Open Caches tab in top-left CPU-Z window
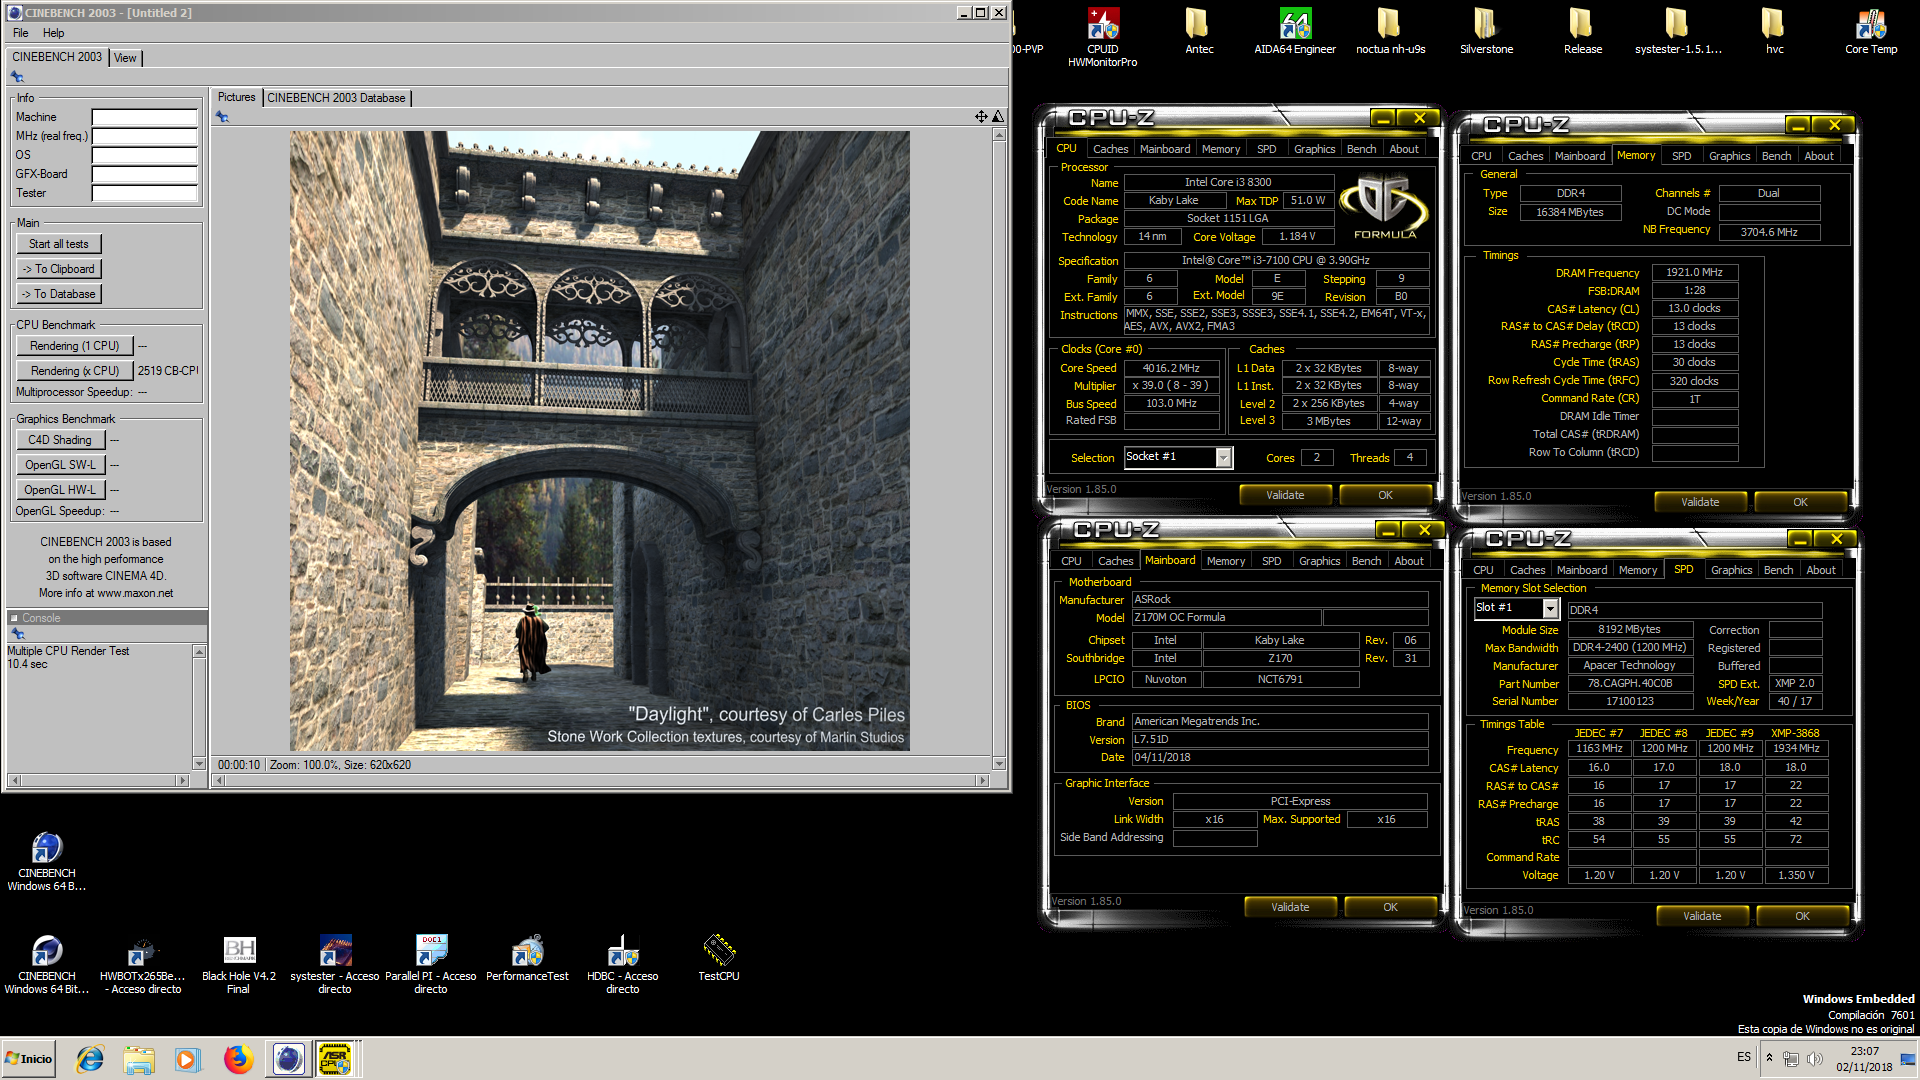 point(1110,149)
